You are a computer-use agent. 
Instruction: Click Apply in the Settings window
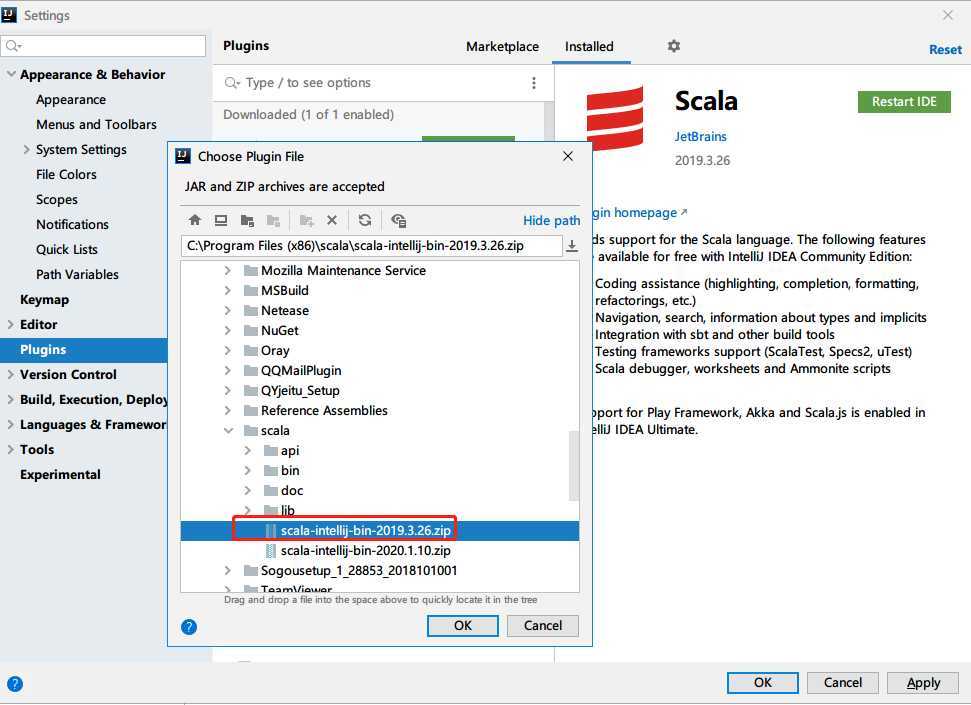[923, 683]
